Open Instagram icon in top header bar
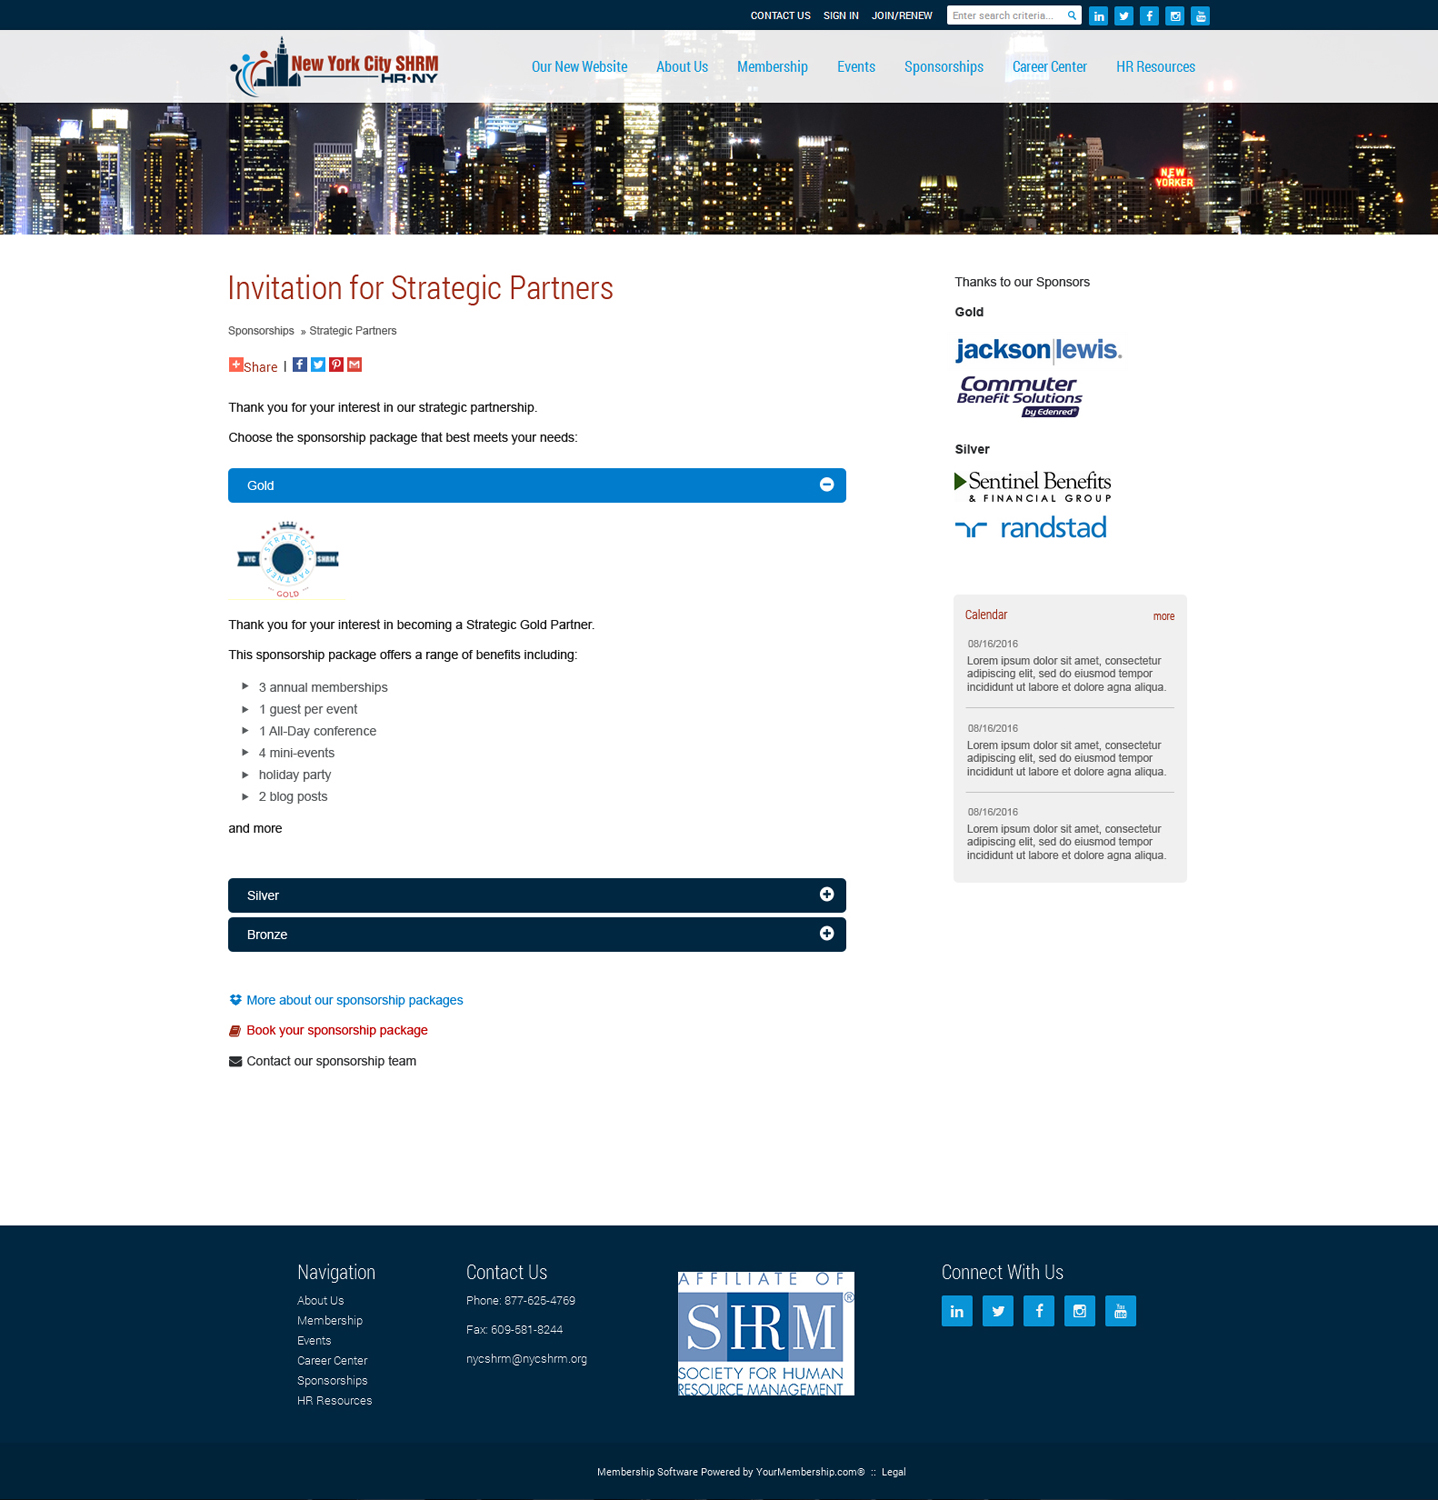Viewport: 1438px width, 1500px height. click(1175, 16)
